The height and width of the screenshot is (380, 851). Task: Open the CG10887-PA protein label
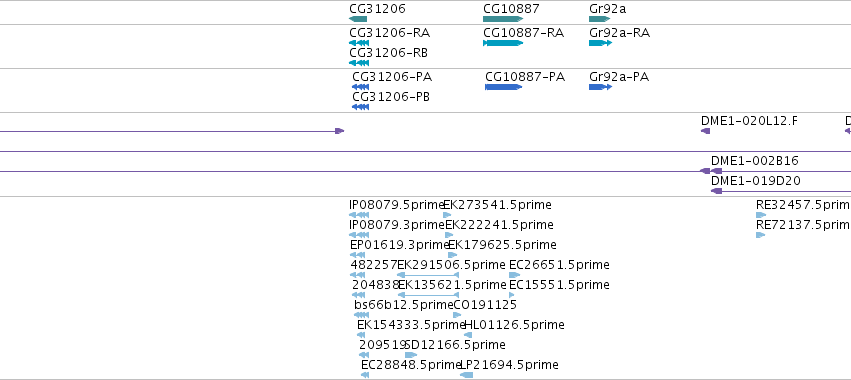525,77
